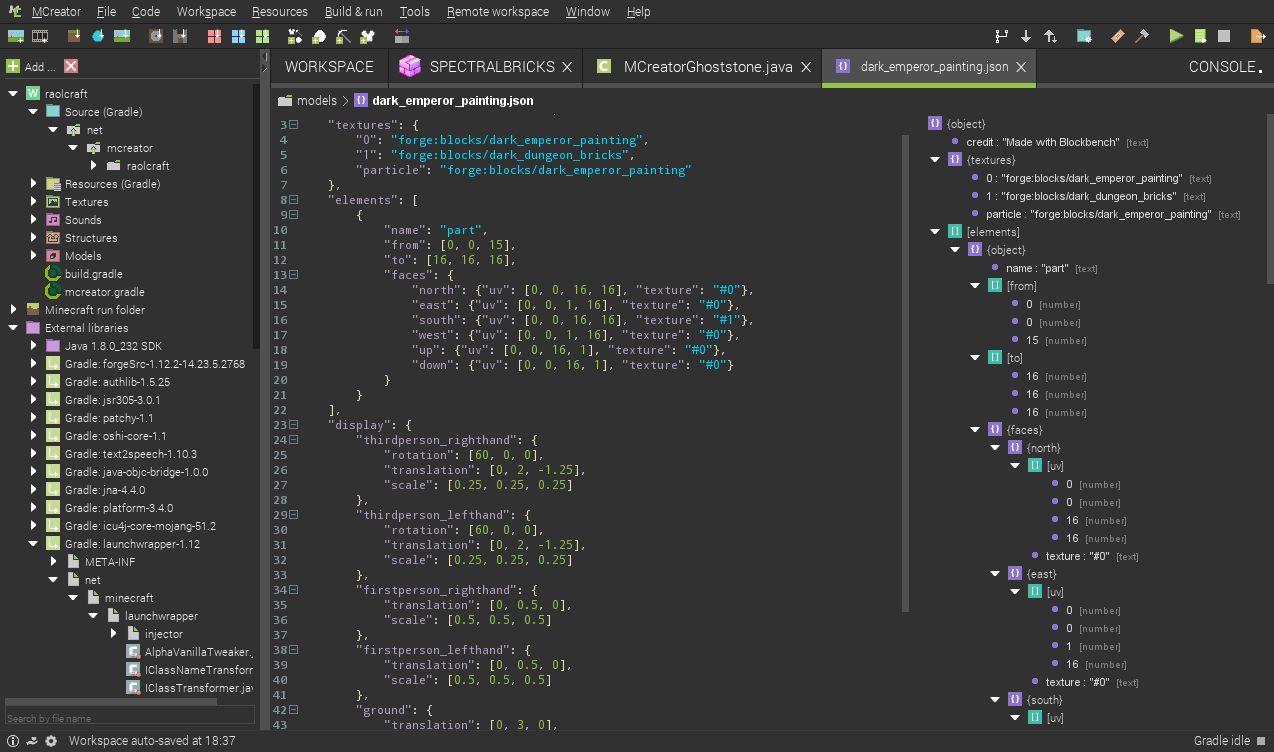Select the Gradle: forgeSrc-1.12.2-14.23.5.2768 library
Viewport: 1274px width, 752px height.
point(155,364)
